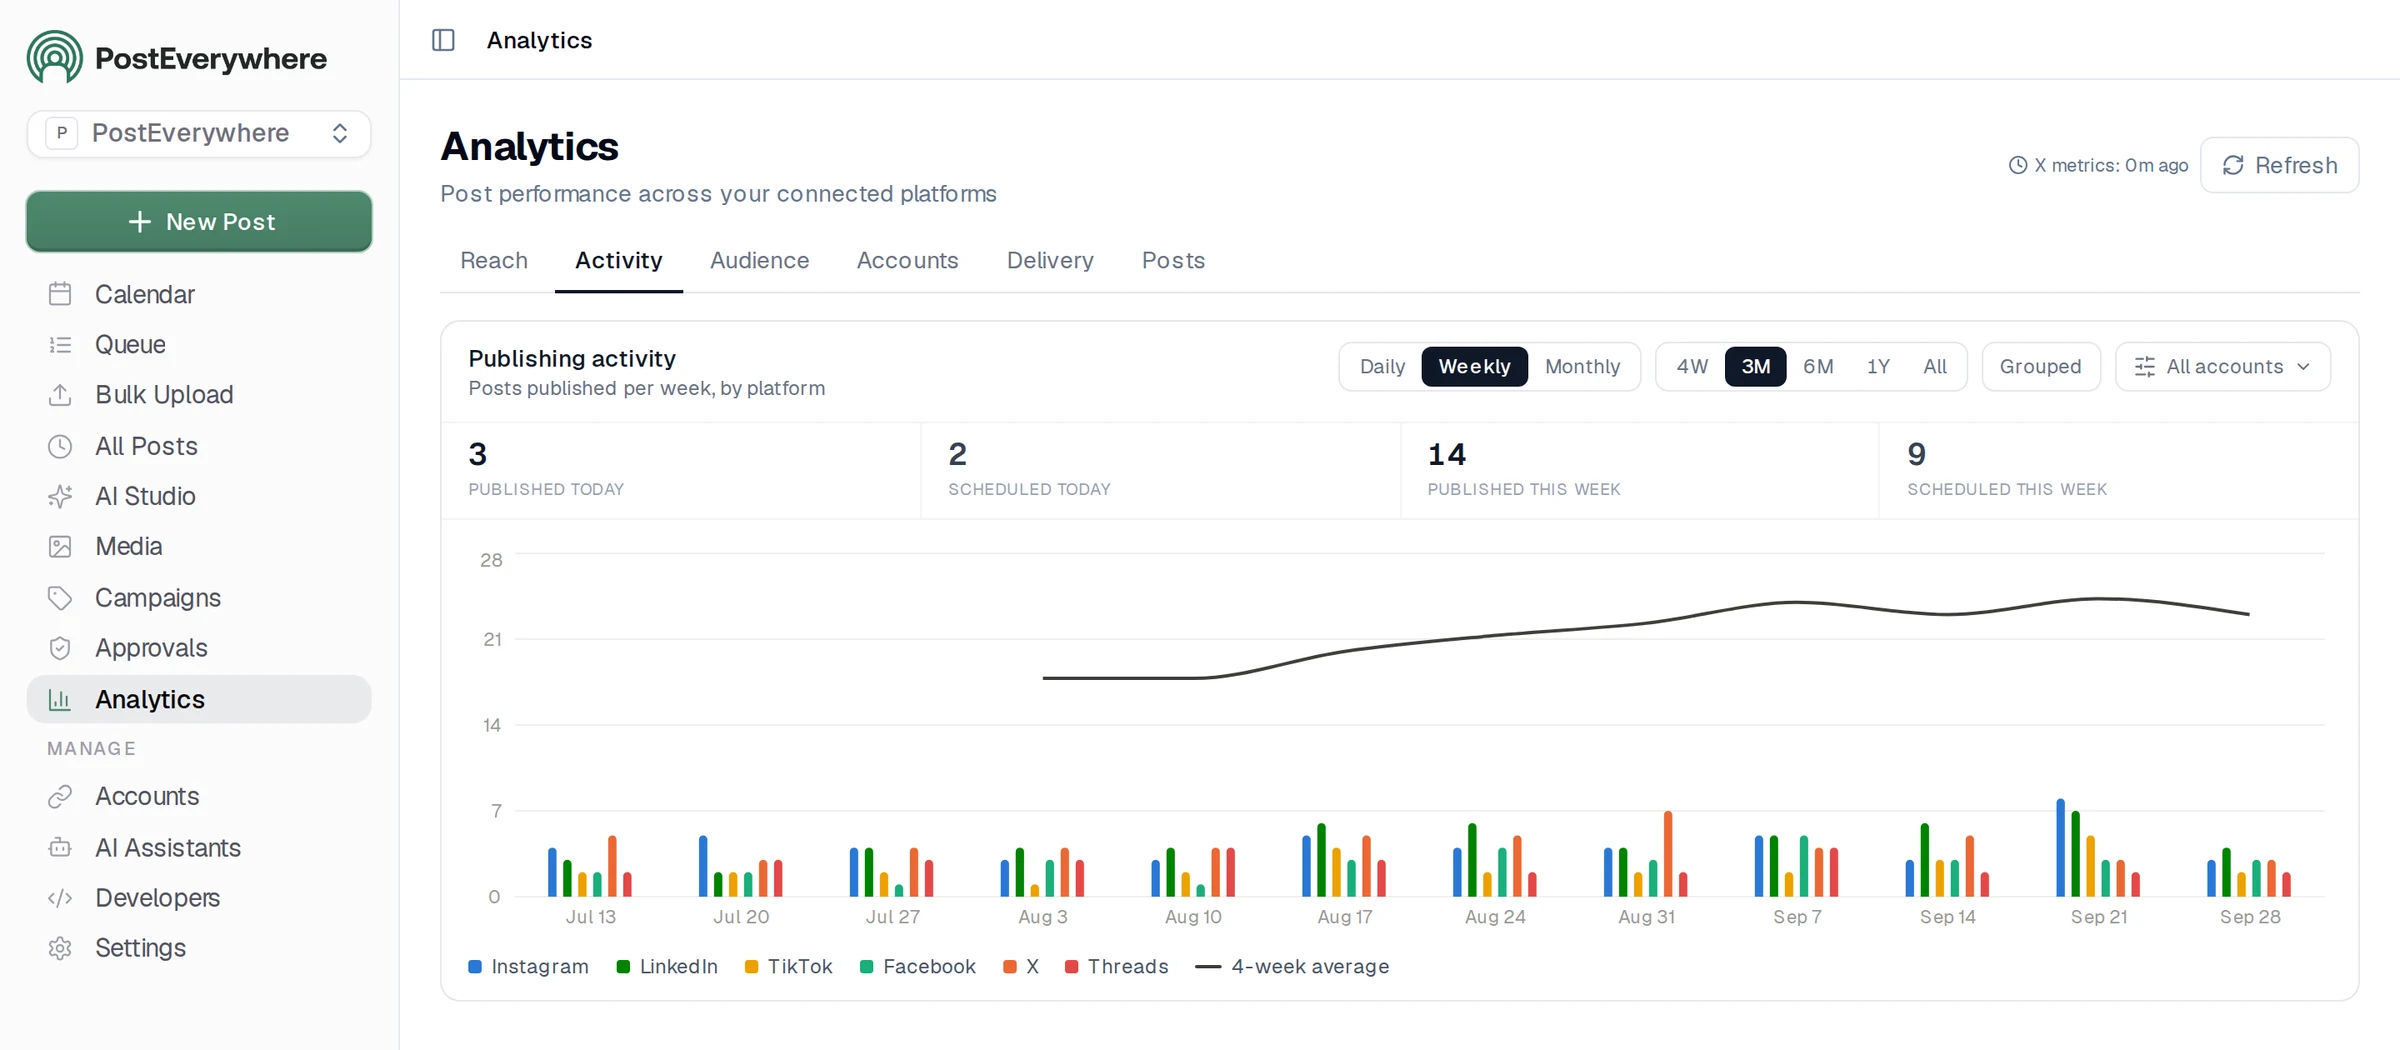Click the X metrics clock icon
Viewport: 2400px width, 1050px height.
click(2018, 165)
